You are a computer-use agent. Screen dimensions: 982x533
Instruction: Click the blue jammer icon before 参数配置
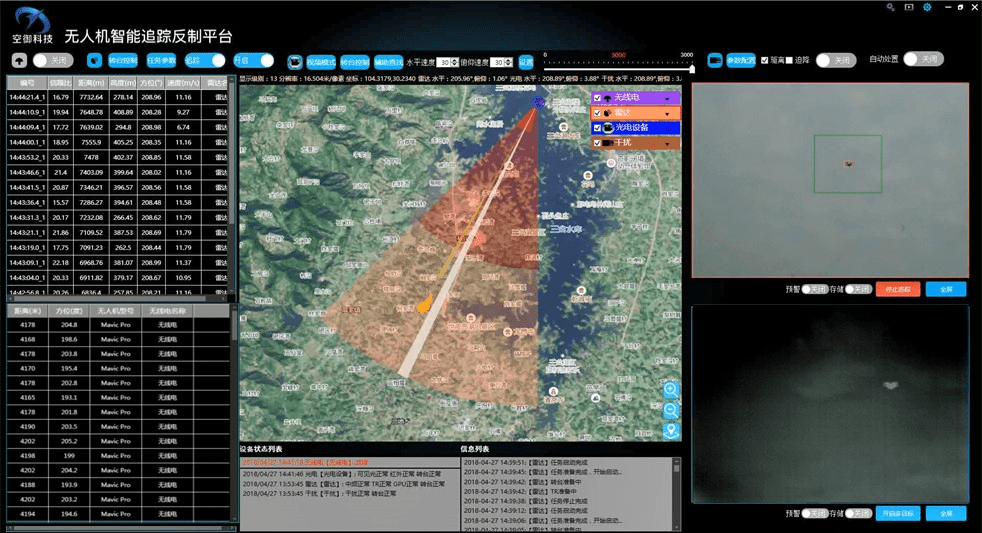(715, 60)
